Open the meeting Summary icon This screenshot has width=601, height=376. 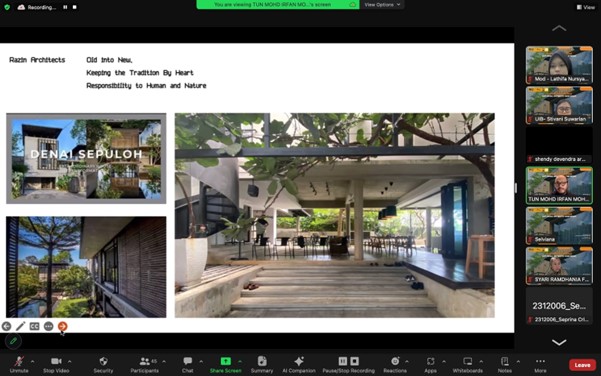(262, 361)
